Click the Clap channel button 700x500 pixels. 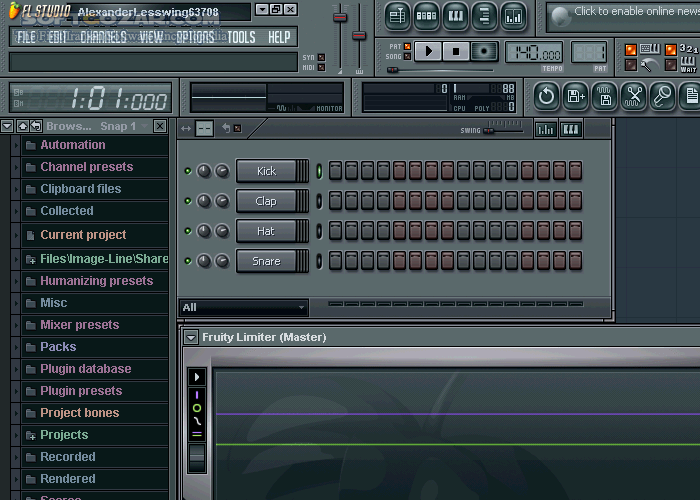click(x=267, y=201)
